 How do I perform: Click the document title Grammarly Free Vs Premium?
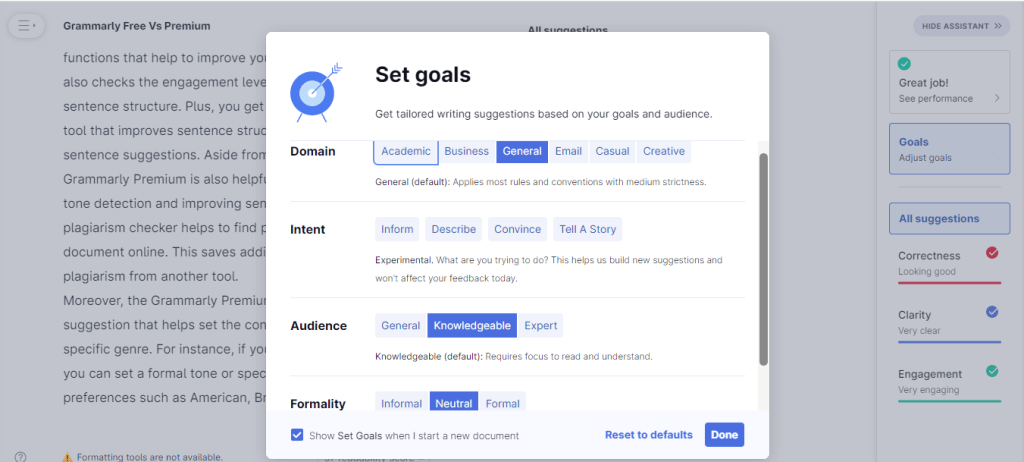pos(136,26)
